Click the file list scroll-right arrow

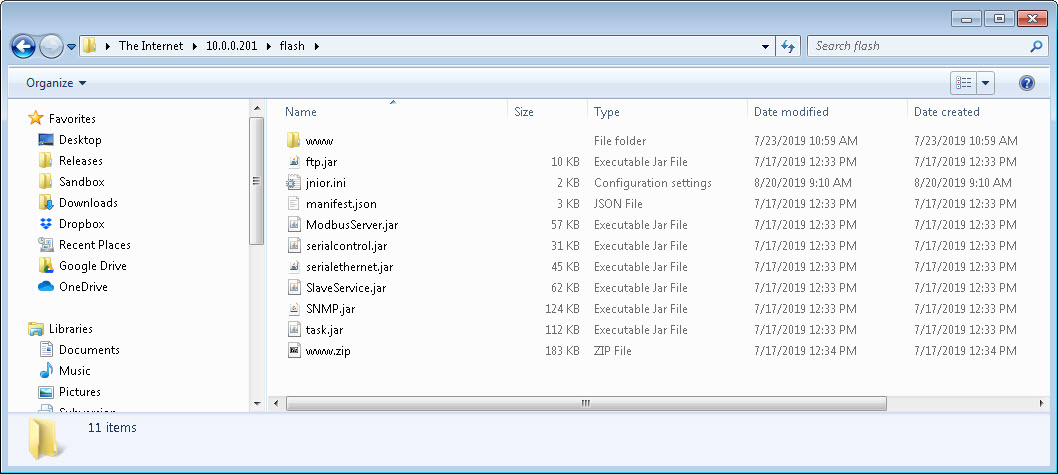click(1042, 403)
